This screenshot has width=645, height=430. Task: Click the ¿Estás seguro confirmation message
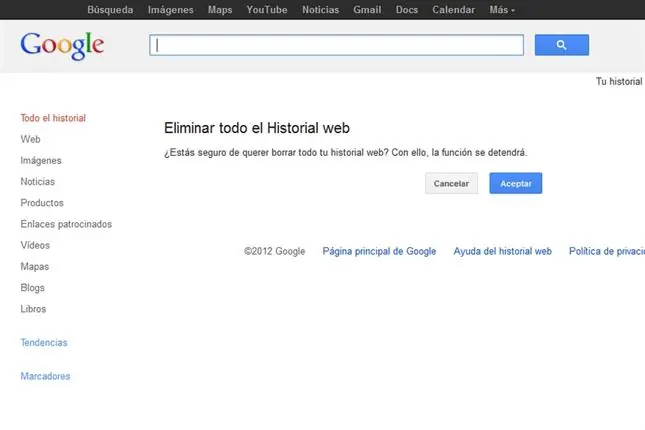(346, 153)
